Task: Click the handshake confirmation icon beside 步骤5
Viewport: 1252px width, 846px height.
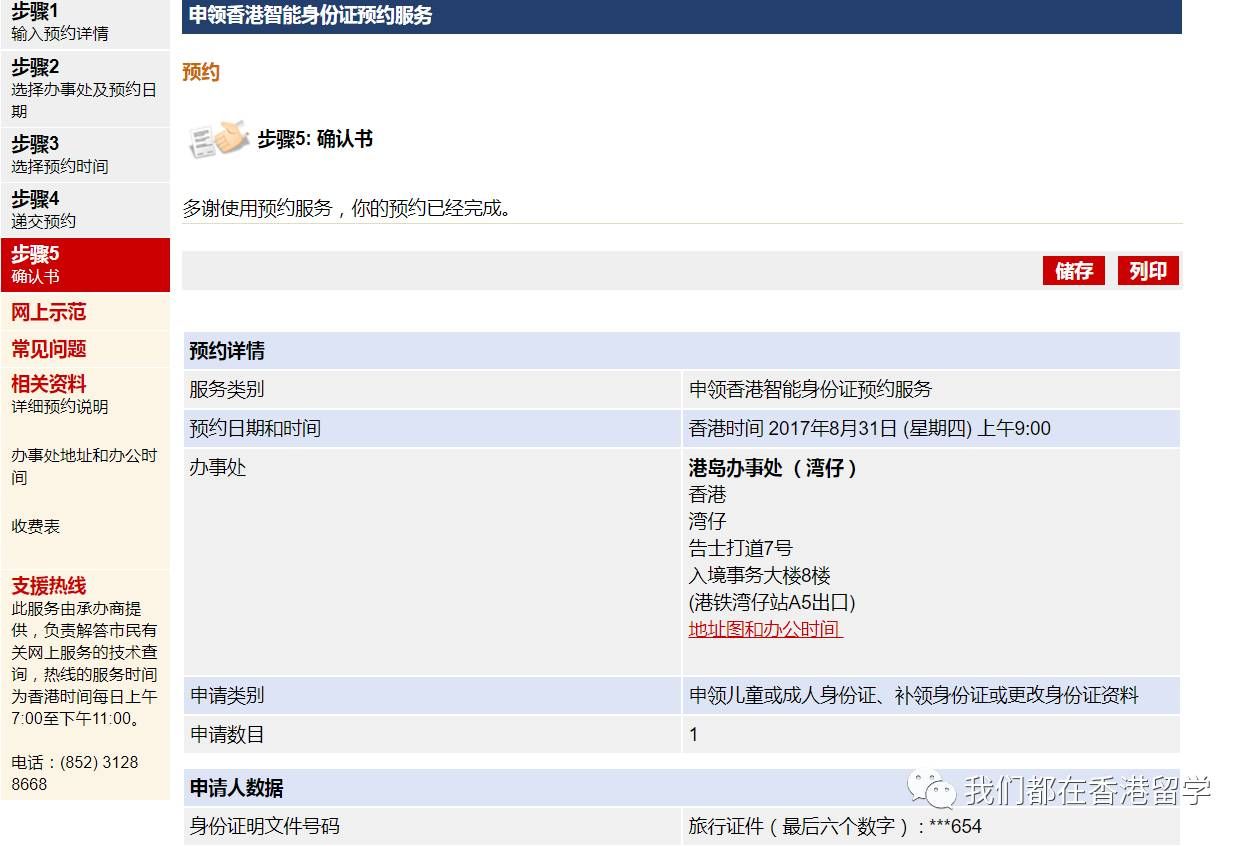Action: tap(218, 139)
